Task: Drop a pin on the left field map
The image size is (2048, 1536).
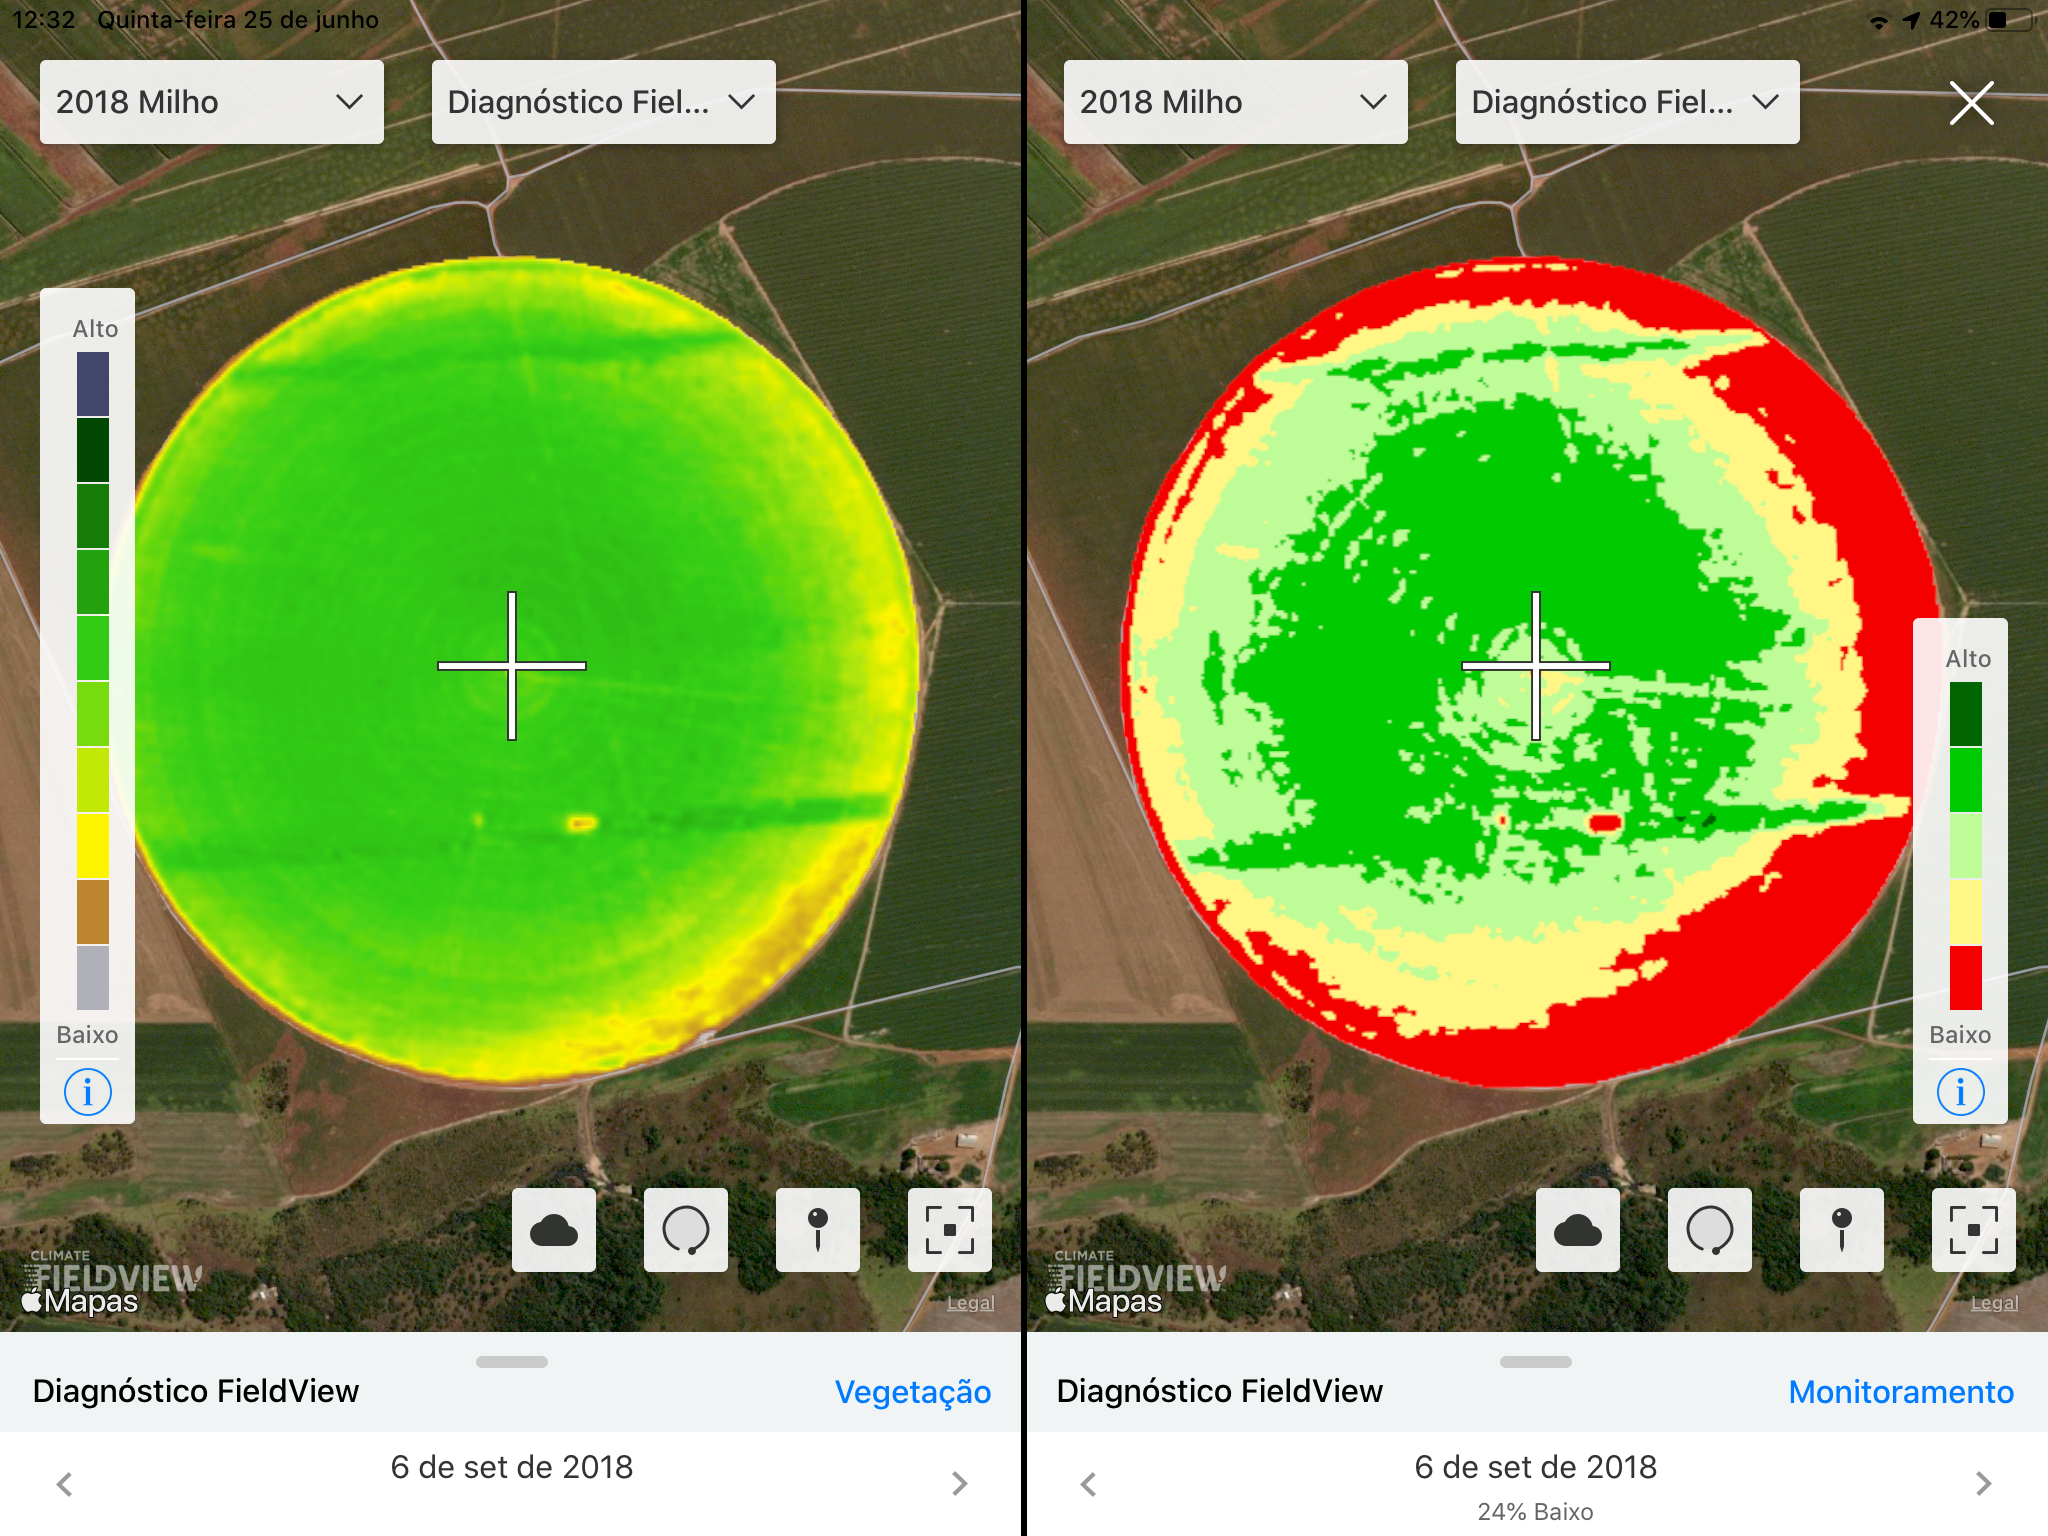Action: (x=818, y=1230)
